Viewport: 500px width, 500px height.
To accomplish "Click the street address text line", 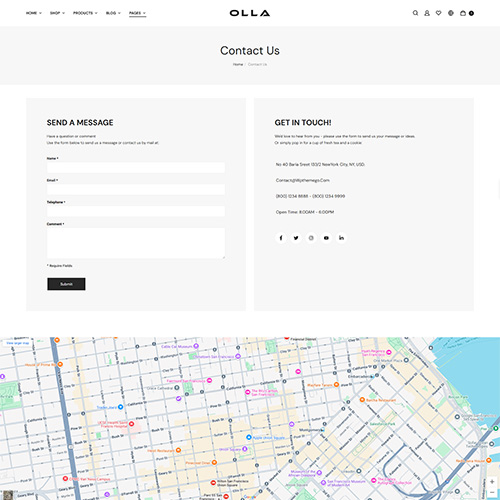I will [320, 164].
